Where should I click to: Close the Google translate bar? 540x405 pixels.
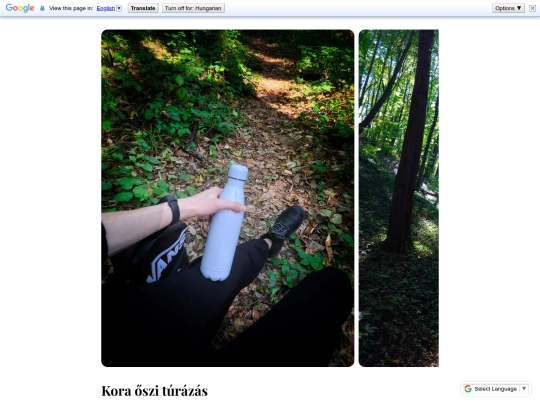click(x=532, y=8)
